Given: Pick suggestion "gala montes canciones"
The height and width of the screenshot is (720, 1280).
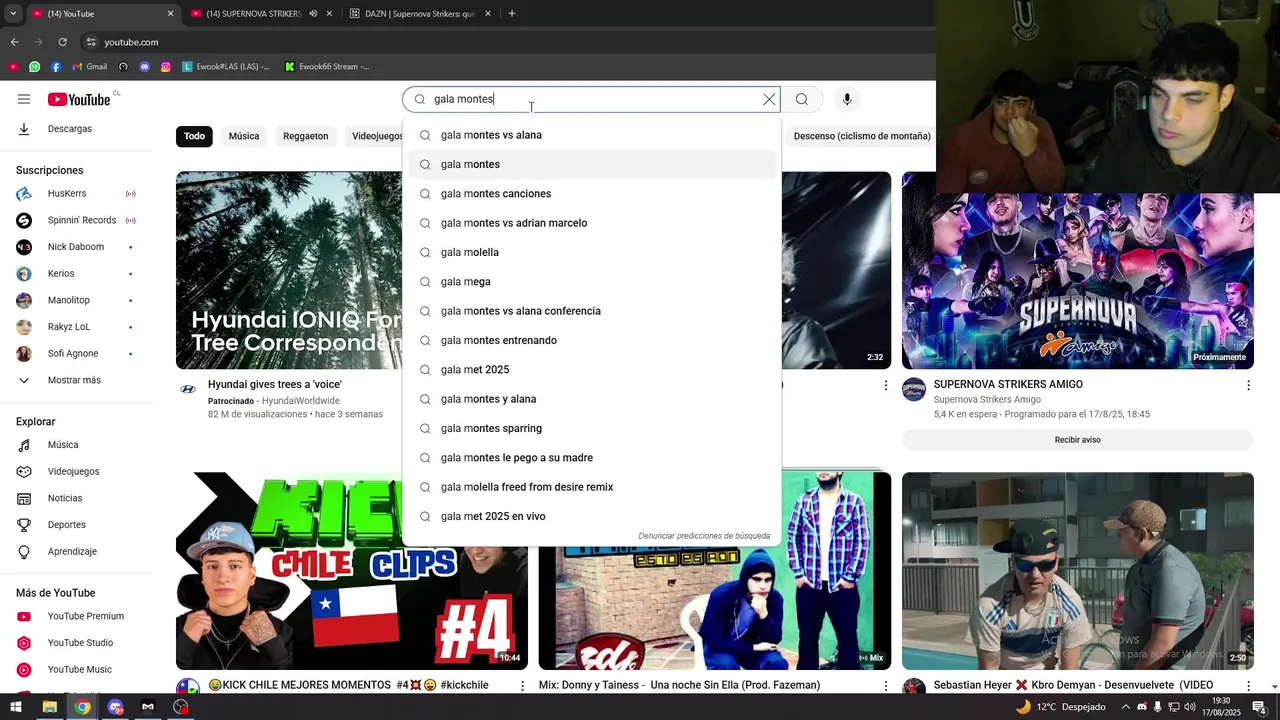Looking at the screenshot, I should point(592,194).
